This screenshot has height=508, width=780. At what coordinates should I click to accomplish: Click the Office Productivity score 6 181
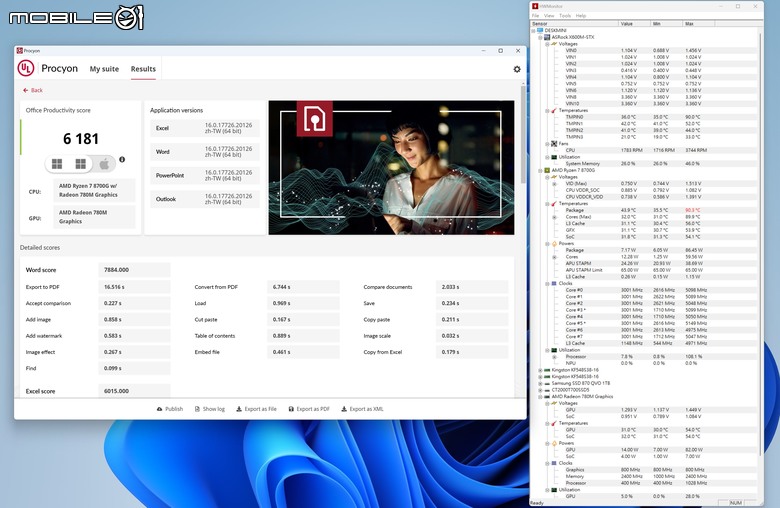coord(81,139)
